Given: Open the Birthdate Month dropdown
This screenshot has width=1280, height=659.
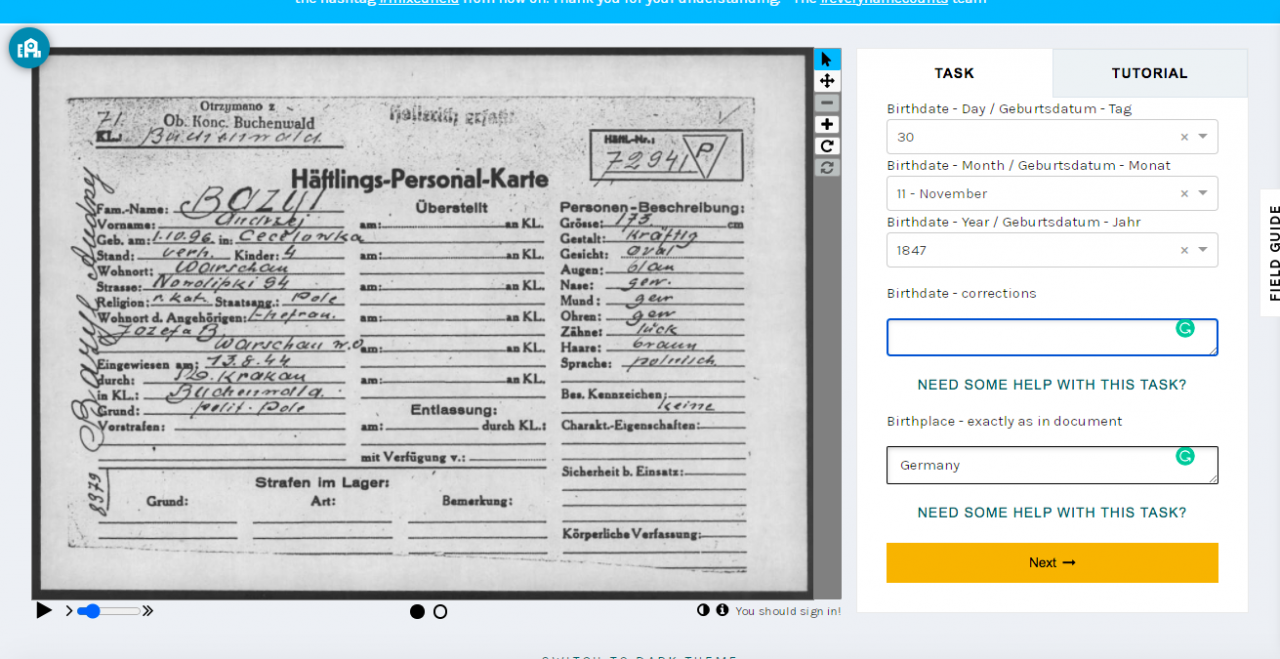Looking at the screenshot, I should click(x=1052, y=194).
